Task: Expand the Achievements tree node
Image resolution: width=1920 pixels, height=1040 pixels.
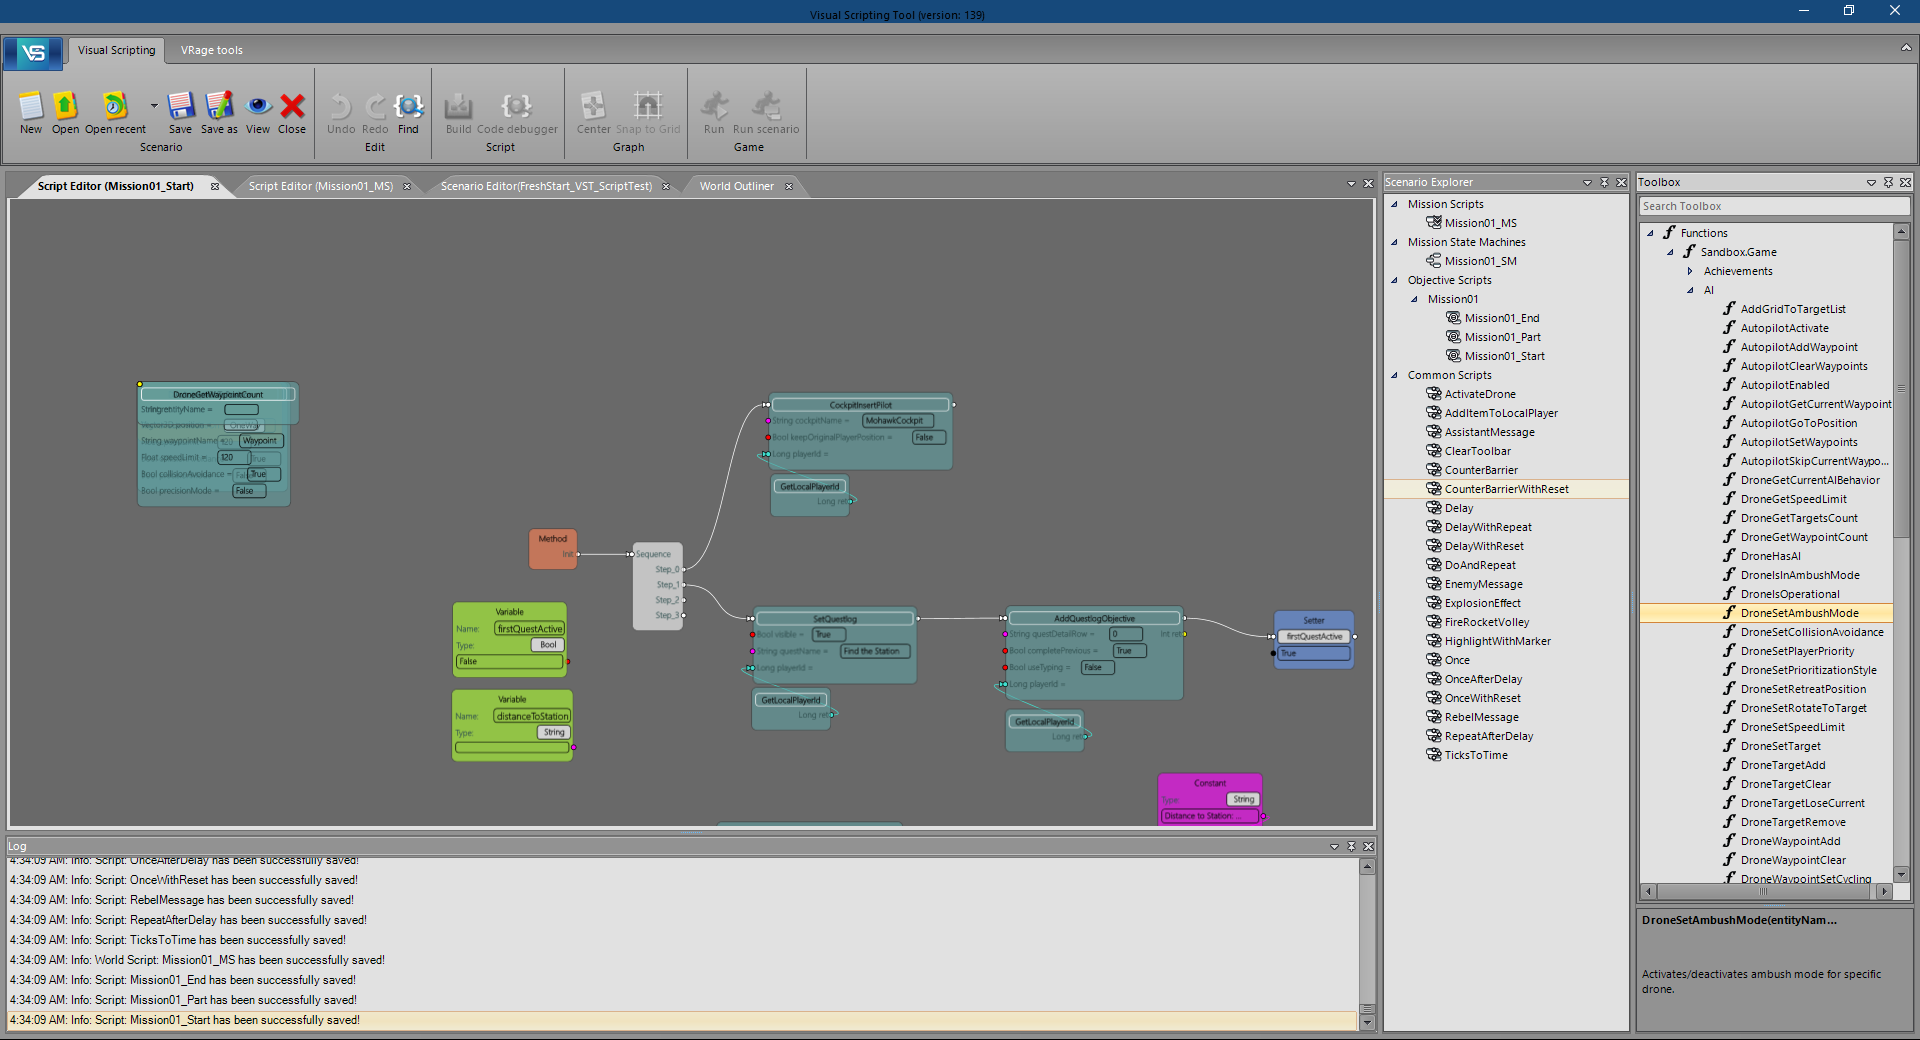Action: coord(1690,271)
